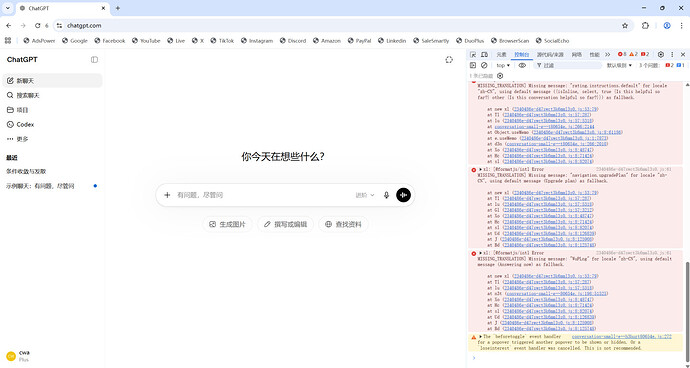Open the Discord bookmark
Image resolution: width=690 pixels, height=368 pixels.
coord(293,40)
